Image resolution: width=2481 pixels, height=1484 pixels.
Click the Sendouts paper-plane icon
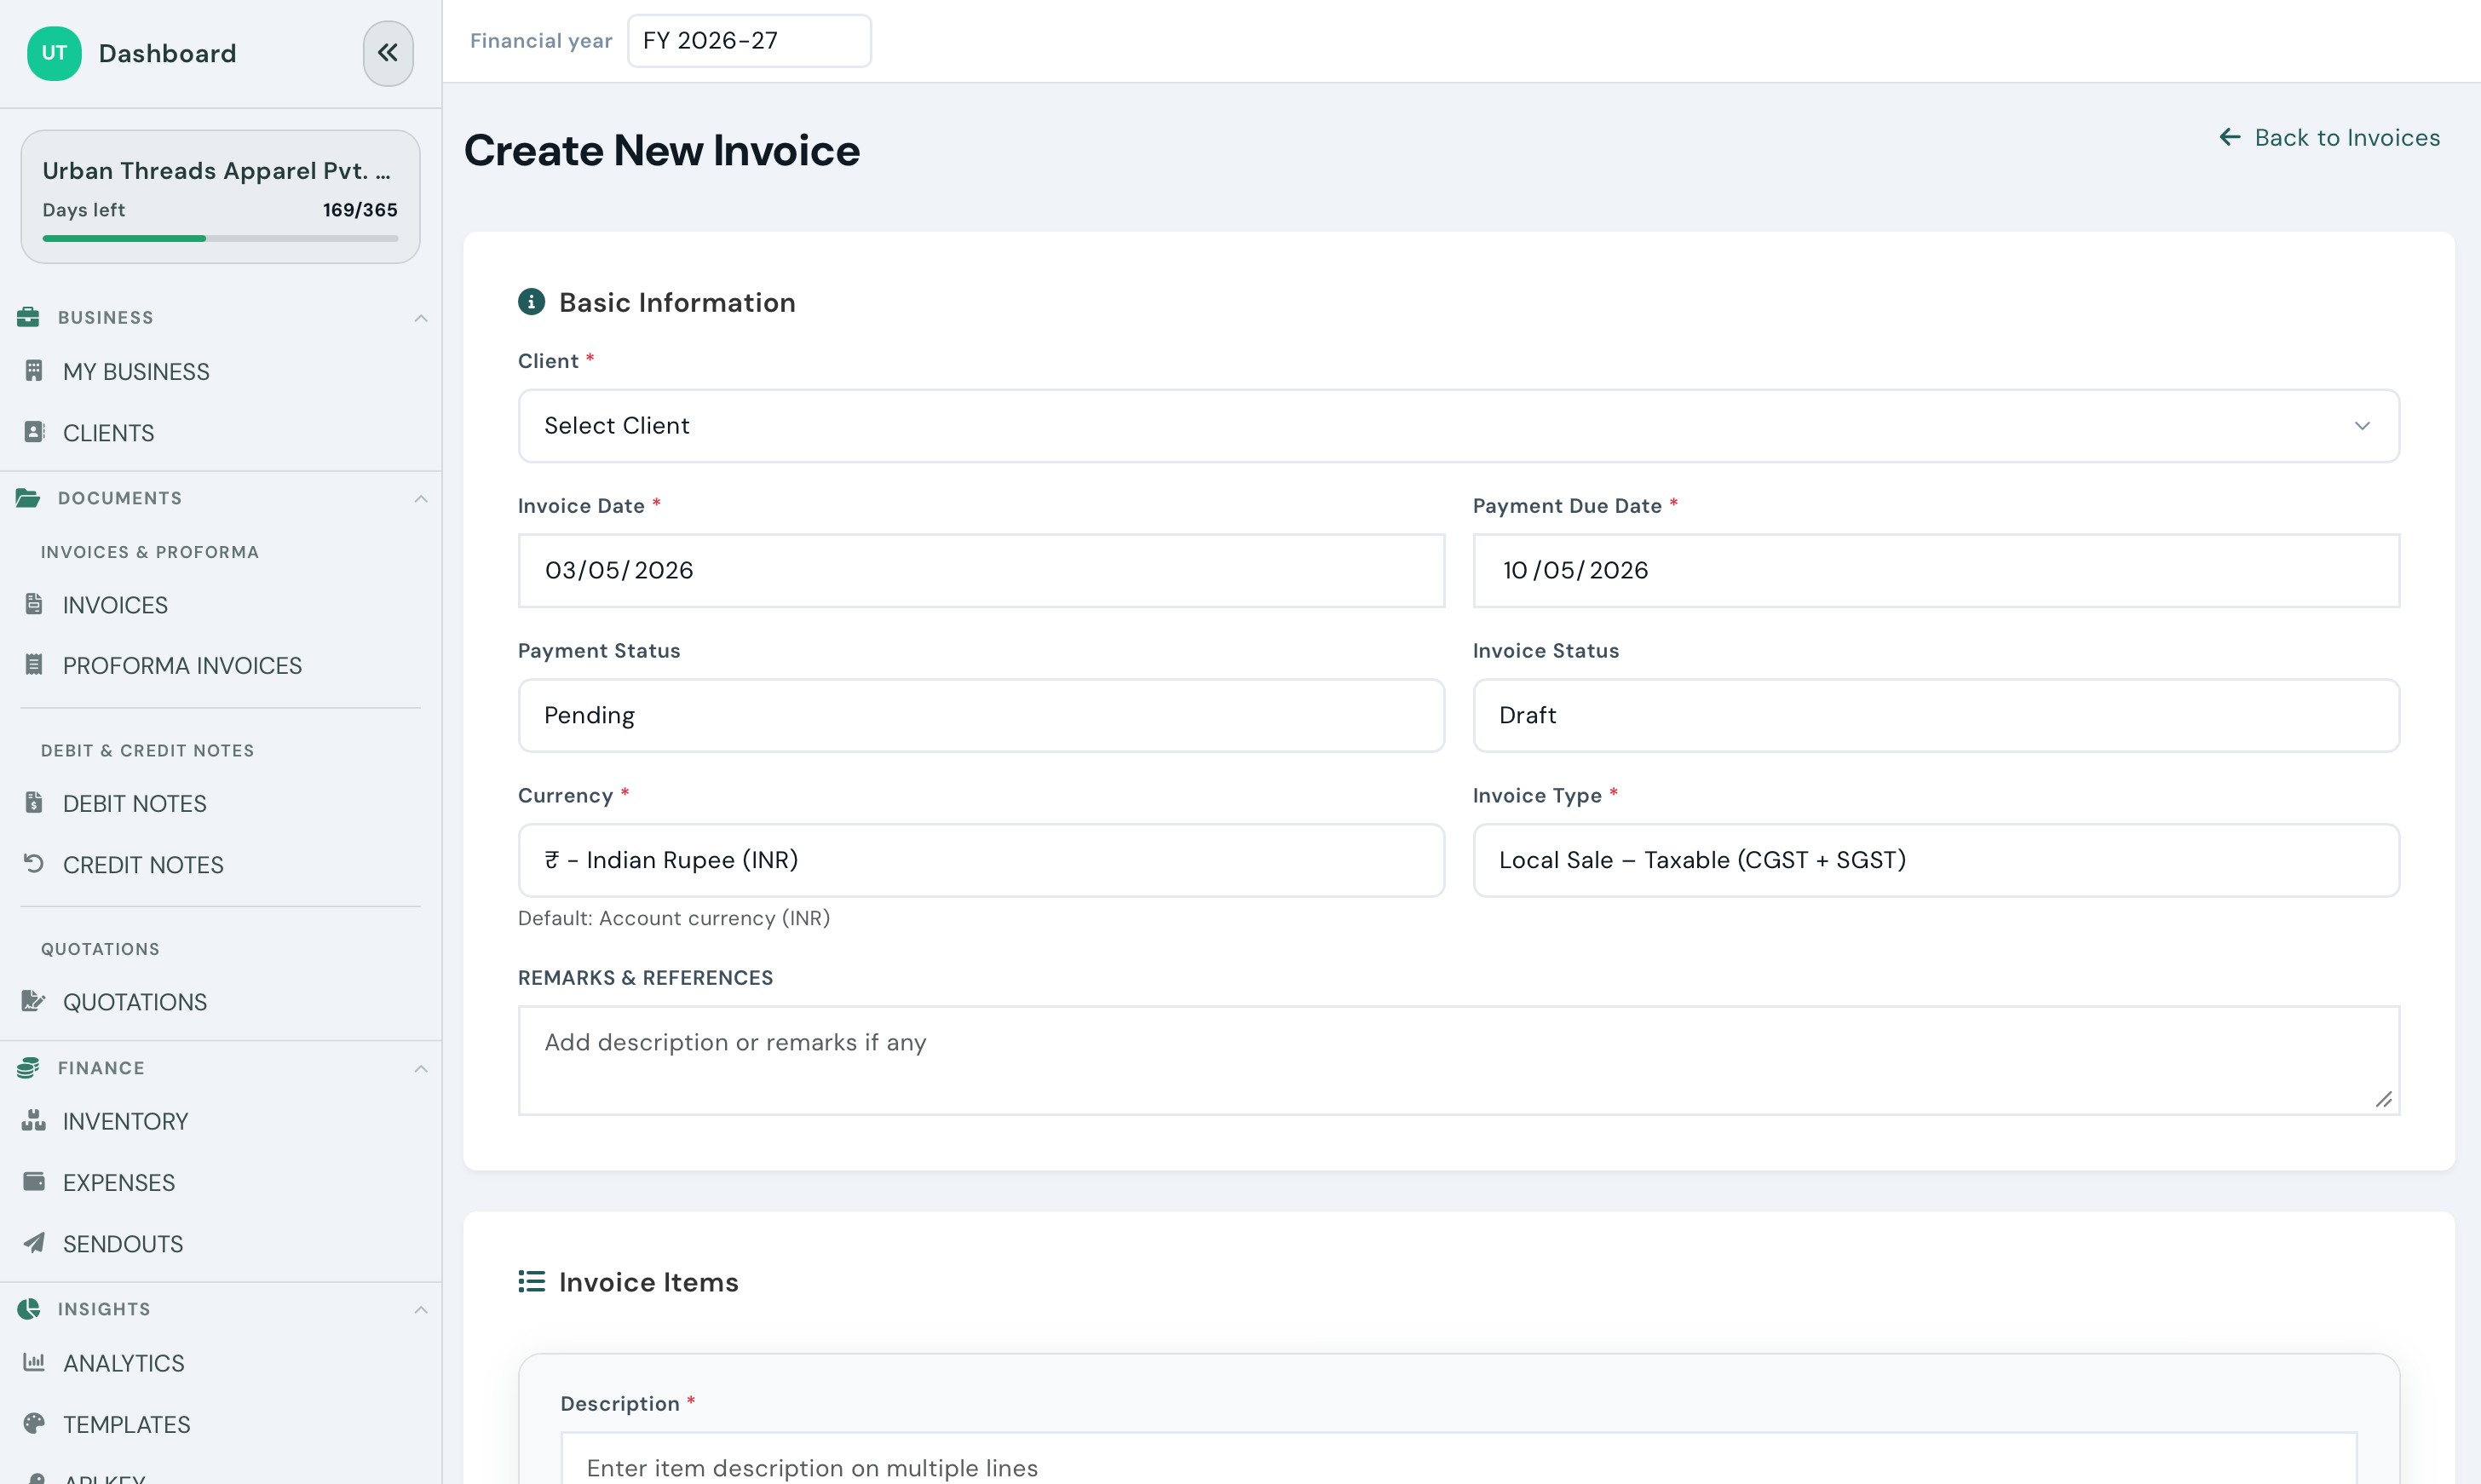[x=34, y=1243]
